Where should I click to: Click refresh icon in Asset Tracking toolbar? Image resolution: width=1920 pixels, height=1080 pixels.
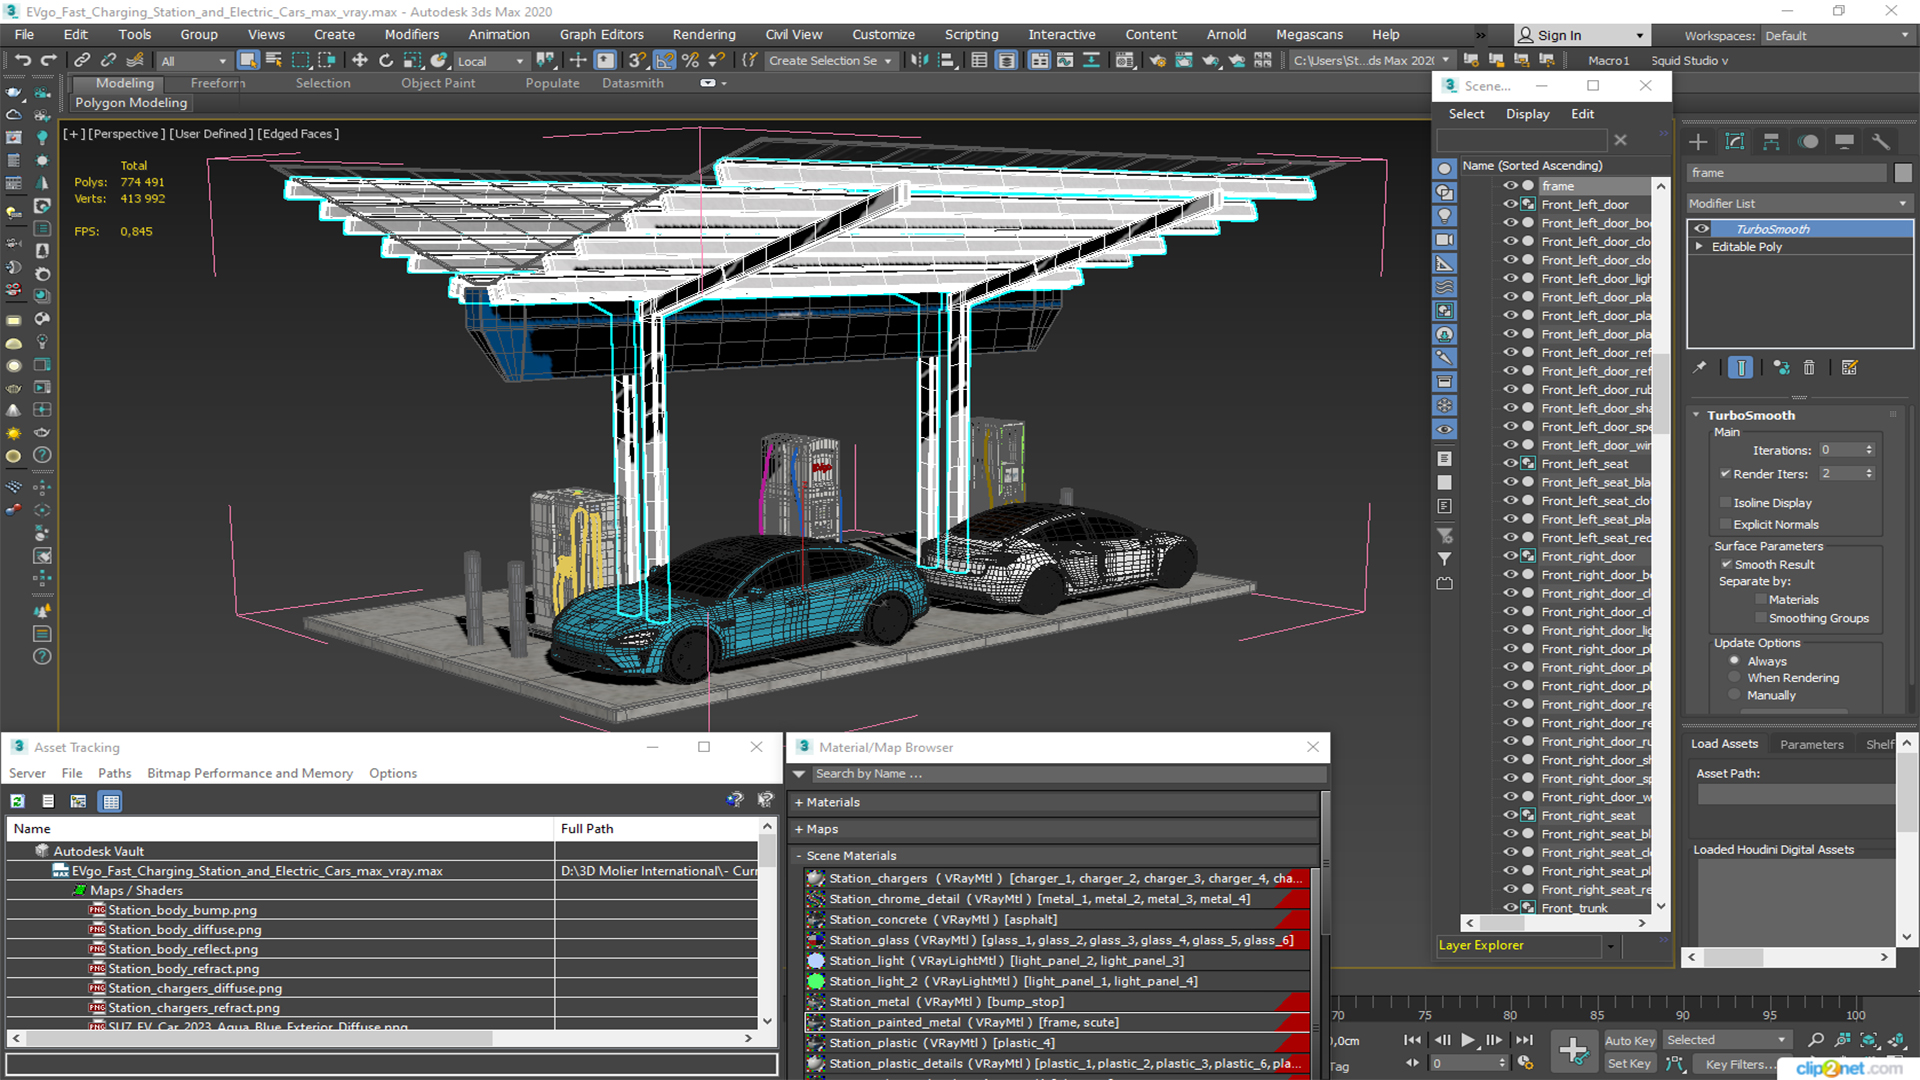point(18,801)
